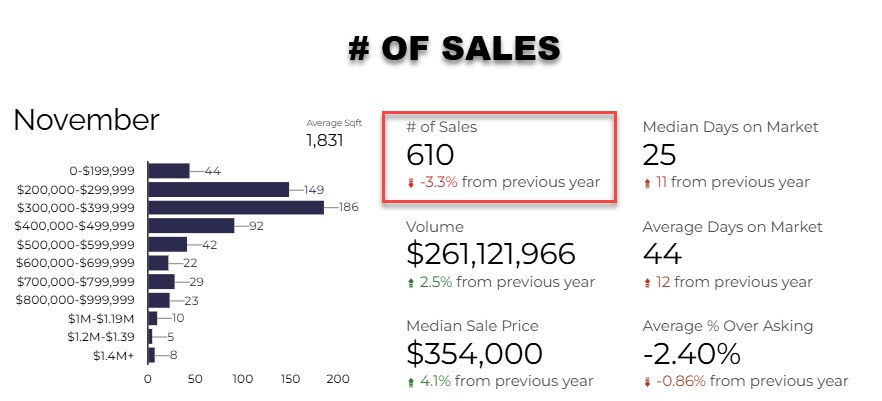882x401 pixels.
Task: Click the # OF SALES title heading
Action: (454, 48)
